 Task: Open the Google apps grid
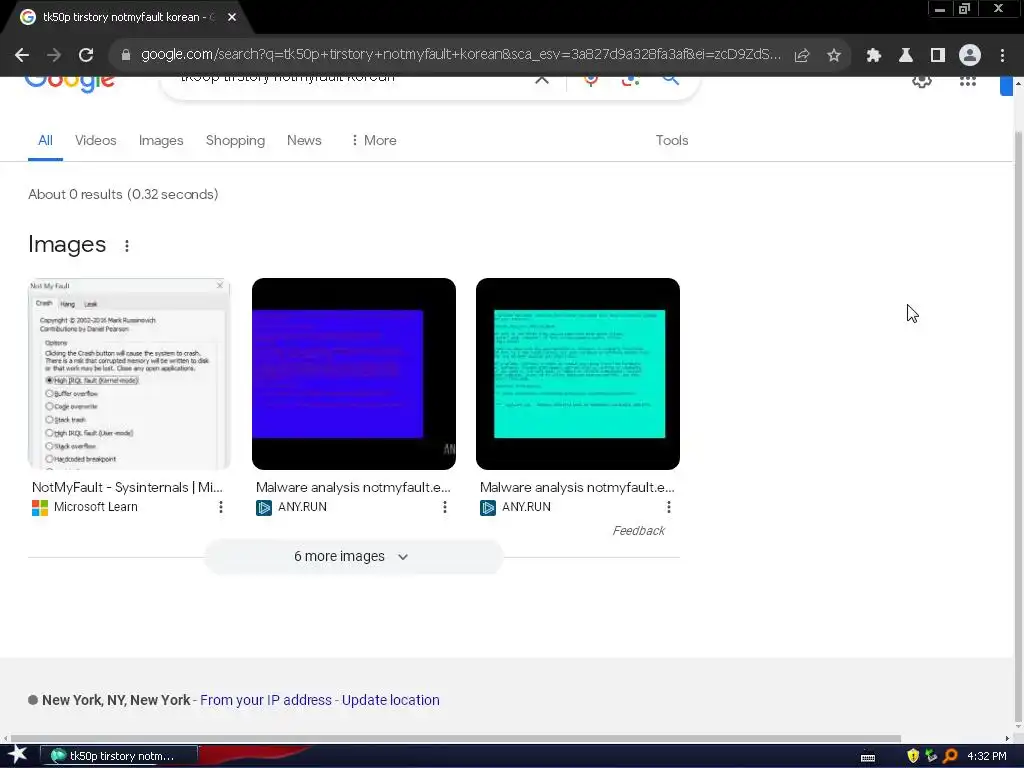968,82
